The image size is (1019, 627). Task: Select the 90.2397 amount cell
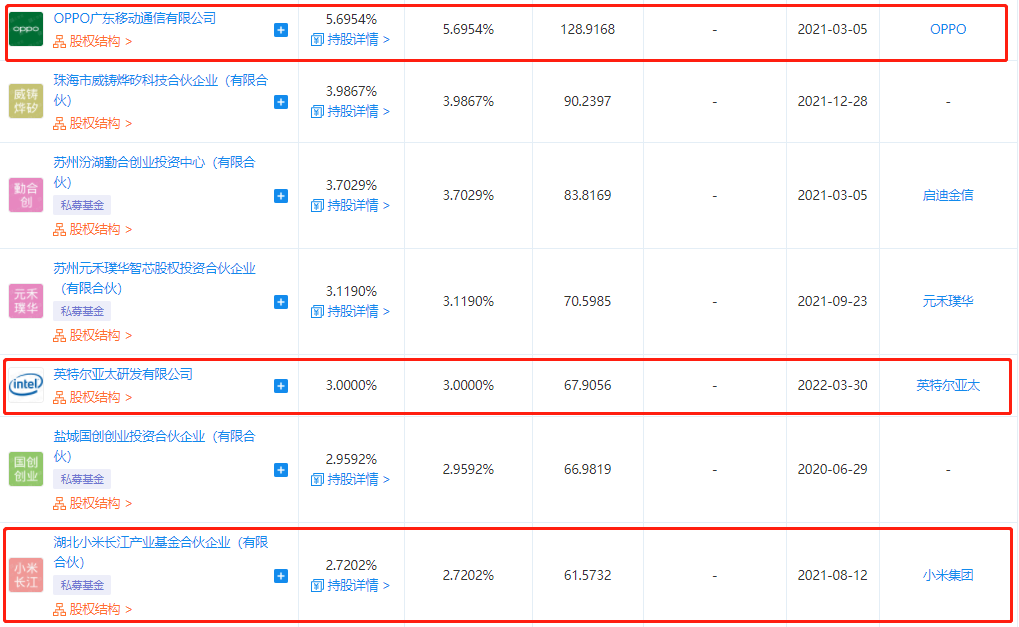coord(587,101)
